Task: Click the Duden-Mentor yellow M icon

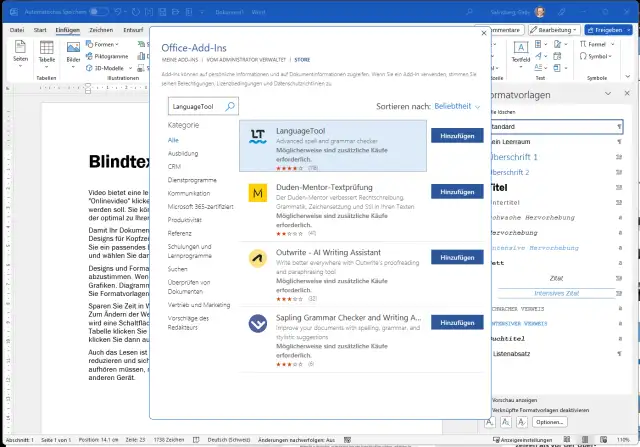Action: click(x=257, y=191)
